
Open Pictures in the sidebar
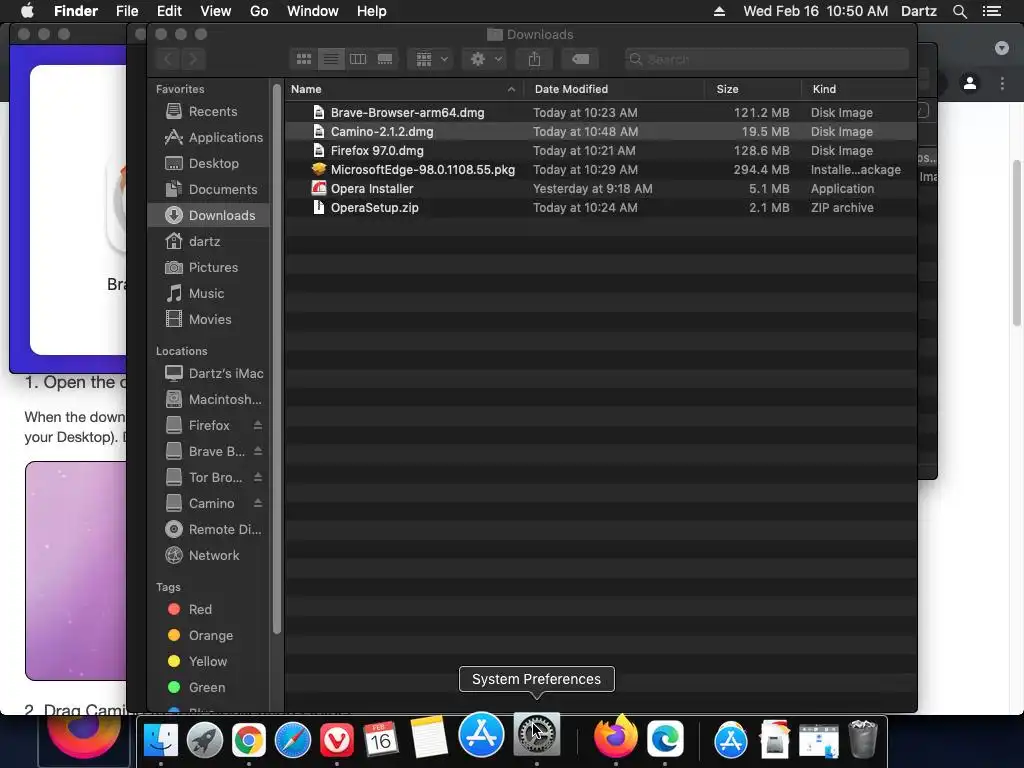[208, 268]
